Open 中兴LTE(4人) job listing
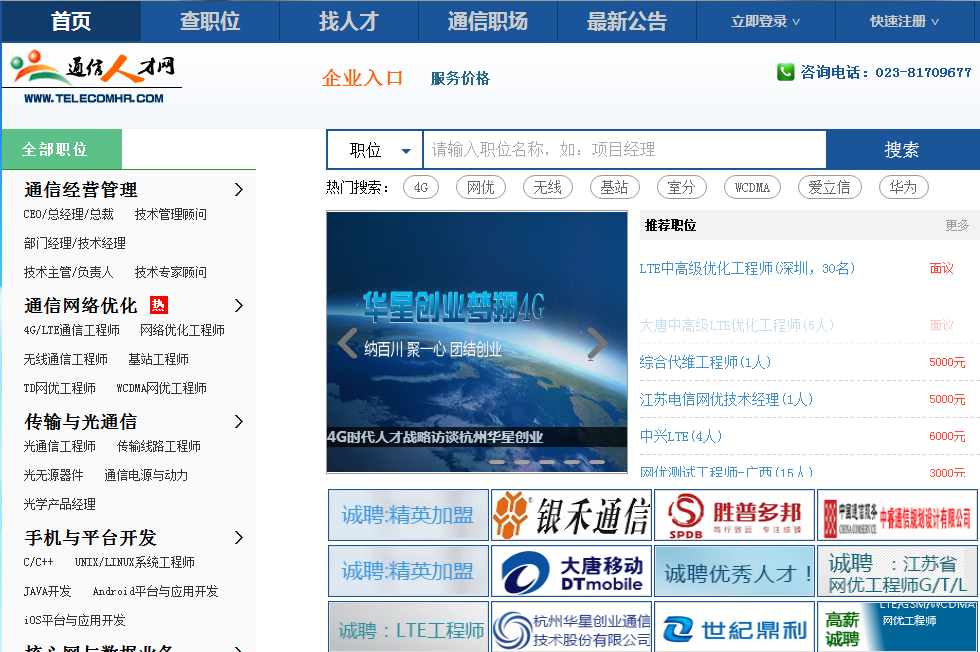 [681, 436]
